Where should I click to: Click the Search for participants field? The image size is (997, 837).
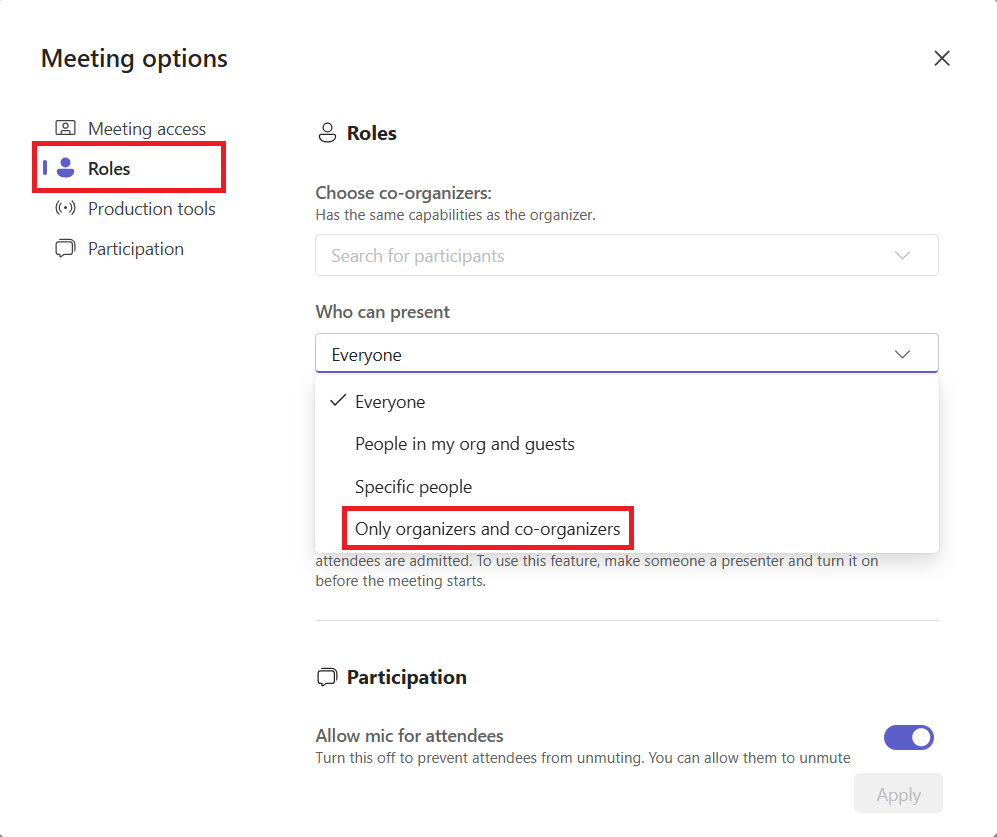pos(600,255)
